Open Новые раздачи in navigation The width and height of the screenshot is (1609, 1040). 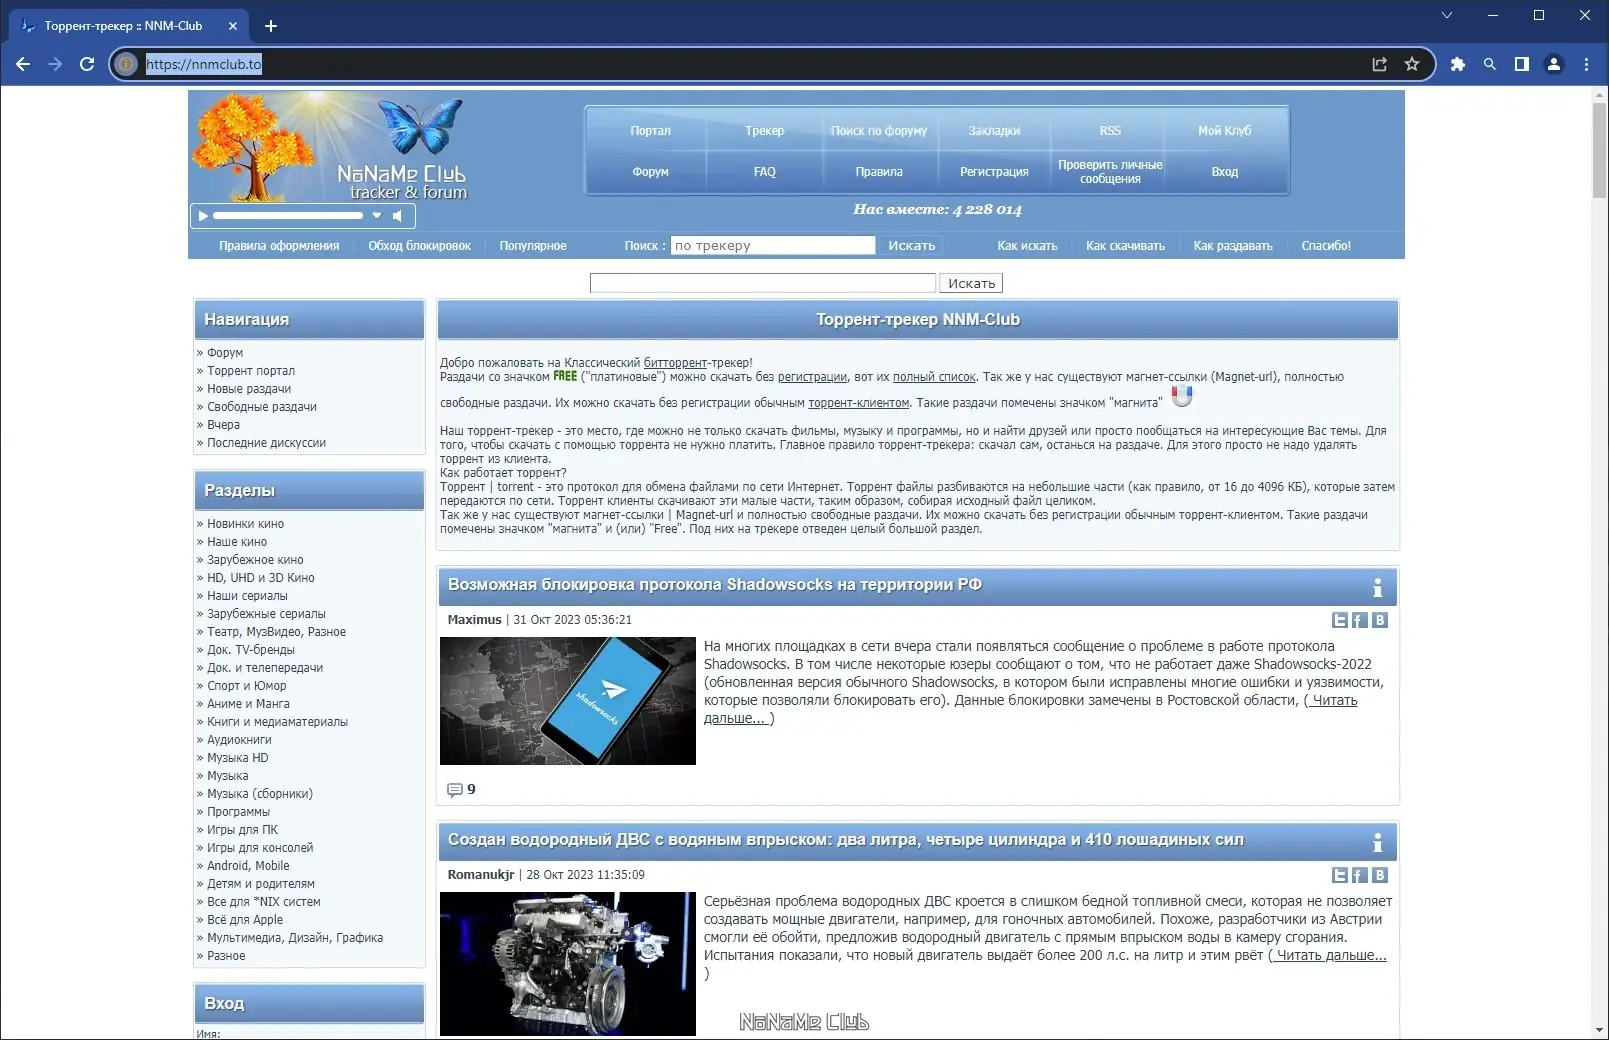tap(249, 389)
